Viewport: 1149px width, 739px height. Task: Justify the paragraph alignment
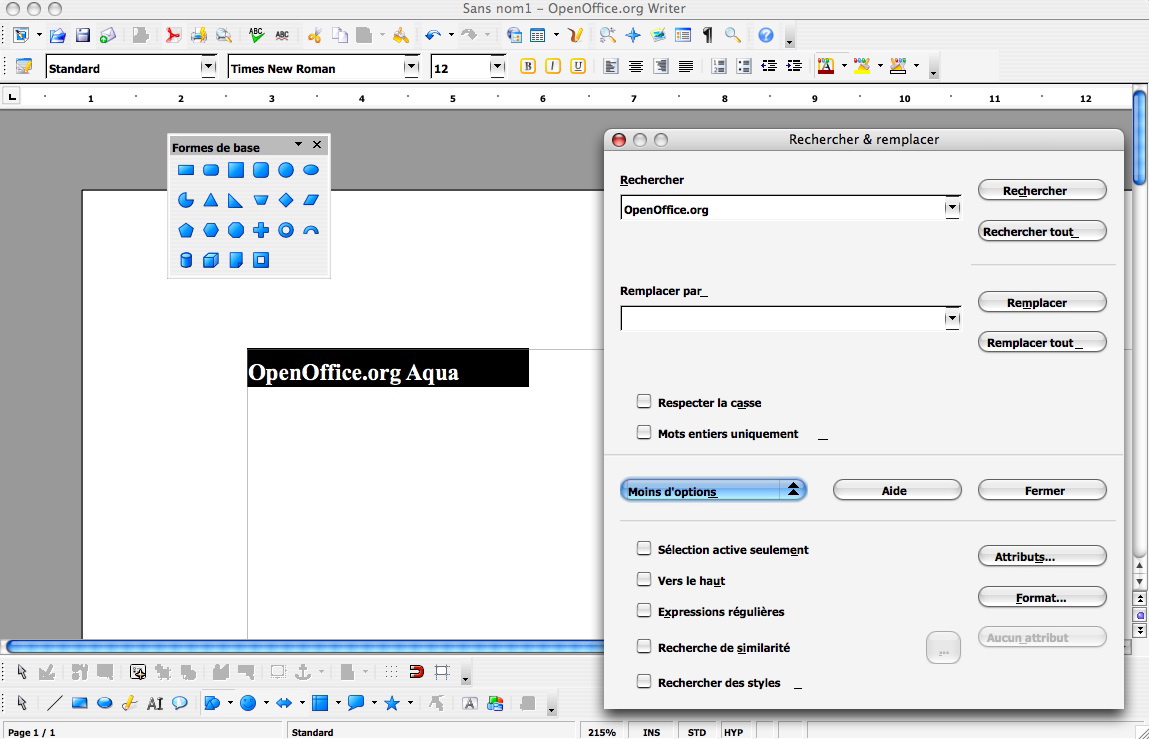click(686, 66)
